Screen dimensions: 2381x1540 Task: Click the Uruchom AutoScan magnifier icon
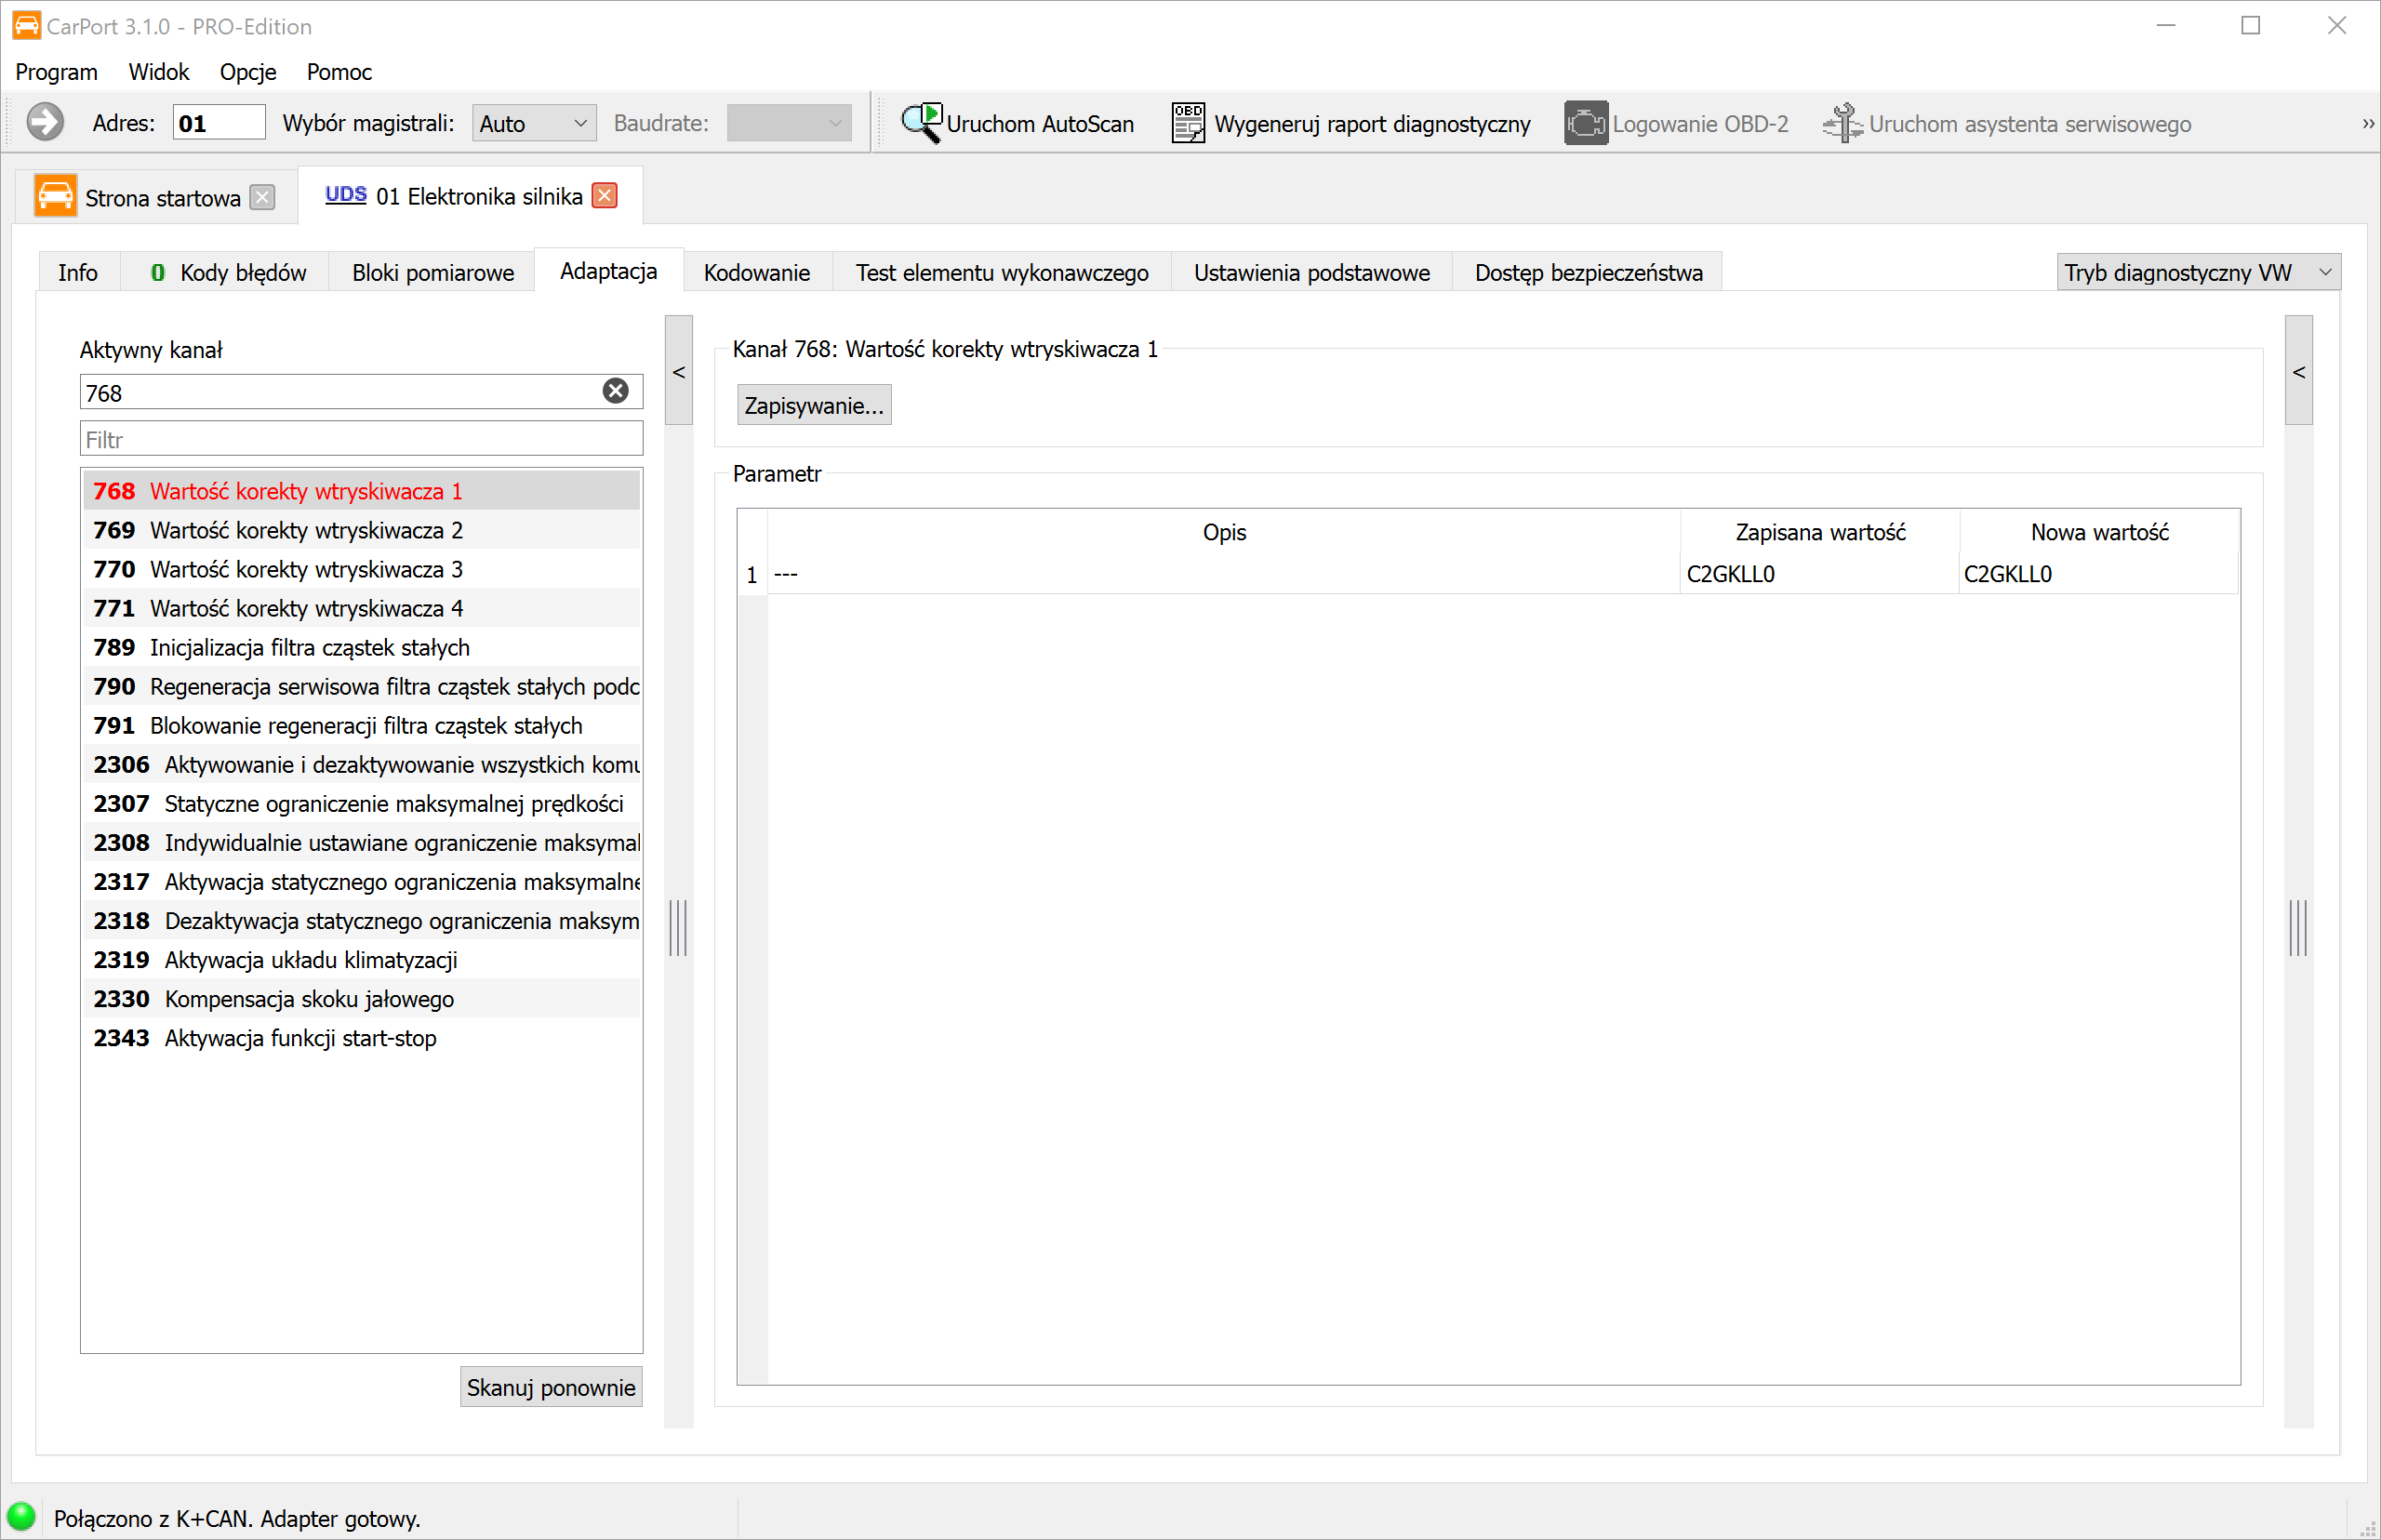pos(921,123)
